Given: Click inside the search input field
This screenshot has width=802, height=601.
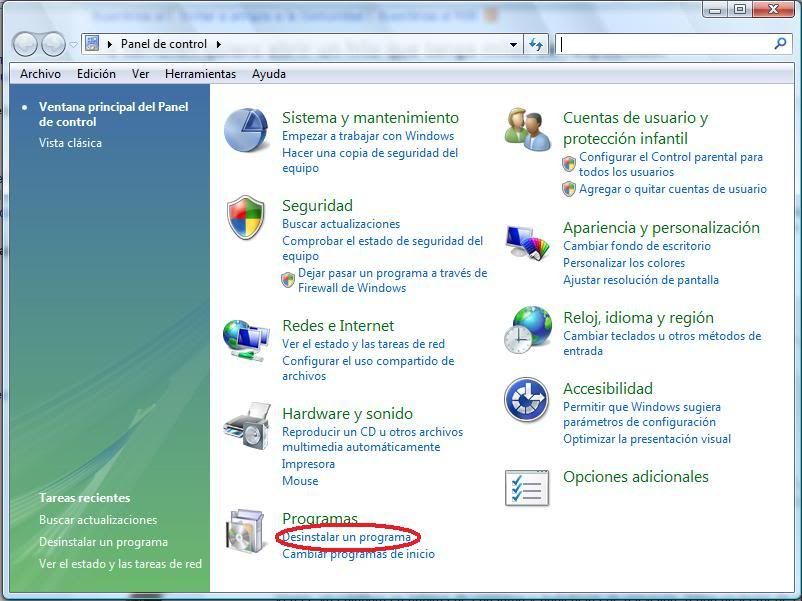Looking at the screenshot, I should point(665,44).
